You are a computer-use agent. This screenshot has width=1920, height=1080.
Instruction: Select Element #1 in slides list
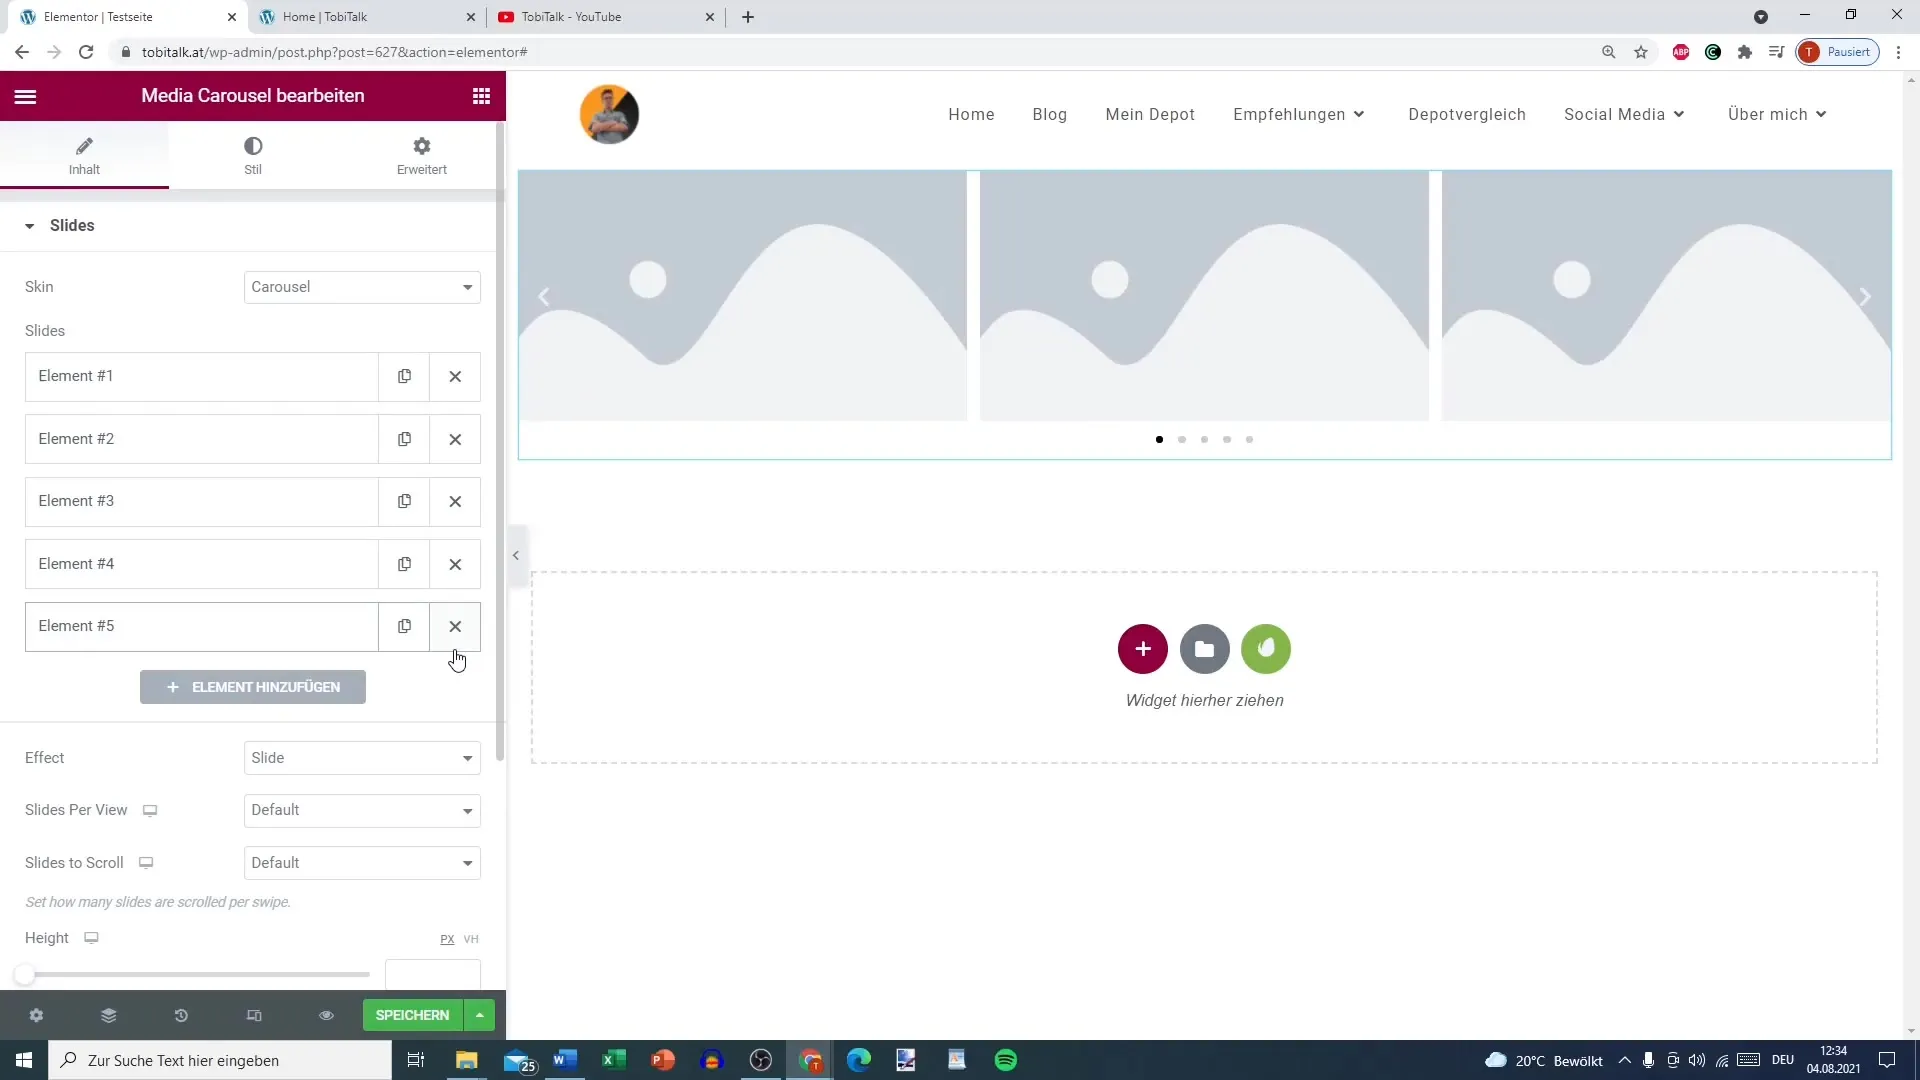tap(202, 376)
